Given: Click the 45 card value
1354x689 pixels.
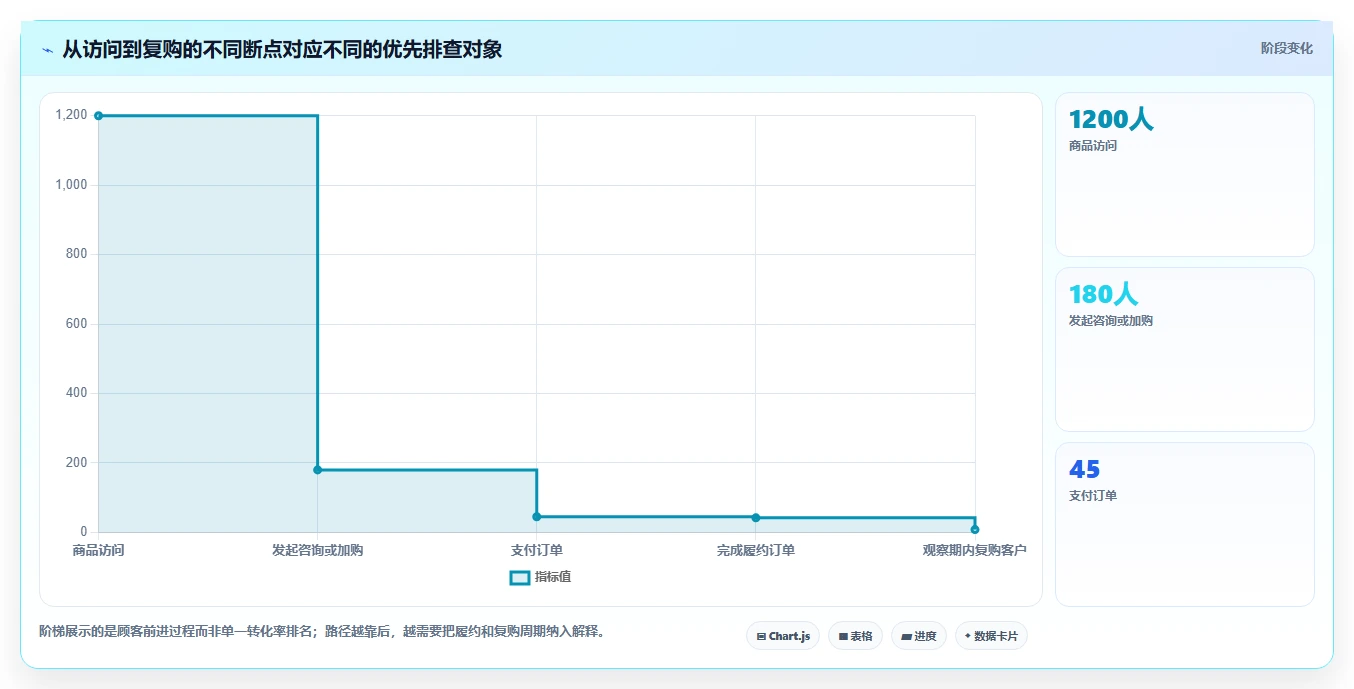Looking at the screenshot, I should [1085, 469].
